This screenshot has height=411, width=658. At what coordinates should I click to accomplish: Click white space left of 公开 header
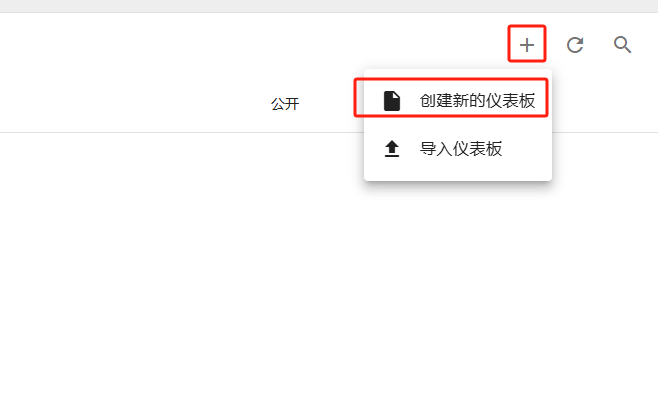tap(134, 104)
